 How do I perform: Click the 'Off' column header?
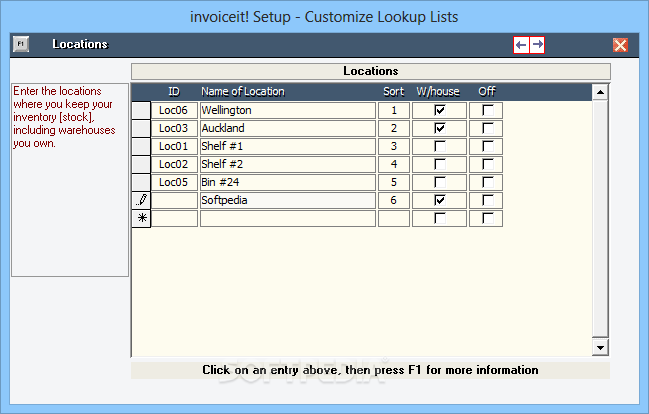pyautogui.click(x=487, y=91)
